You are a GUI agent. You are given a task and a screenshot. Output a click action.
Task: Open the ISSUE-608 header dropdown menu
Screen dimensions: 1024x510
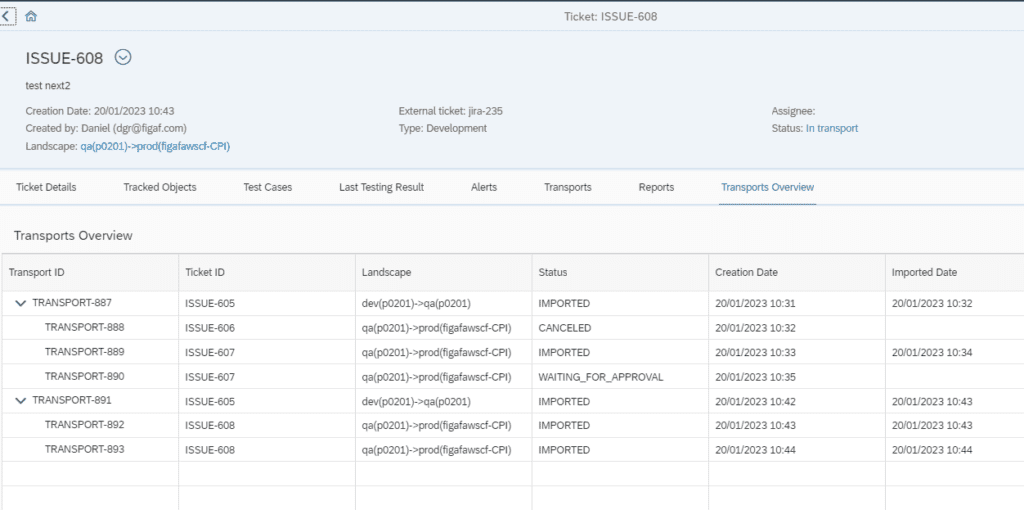pos(123,57)
